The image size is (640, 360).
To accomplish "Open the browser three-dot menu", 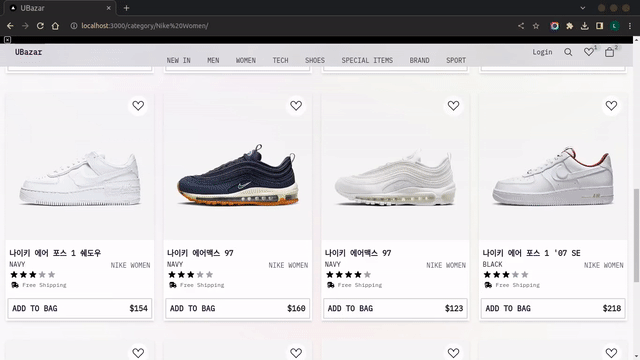I will pyautogui.click(x=630, y=26).
